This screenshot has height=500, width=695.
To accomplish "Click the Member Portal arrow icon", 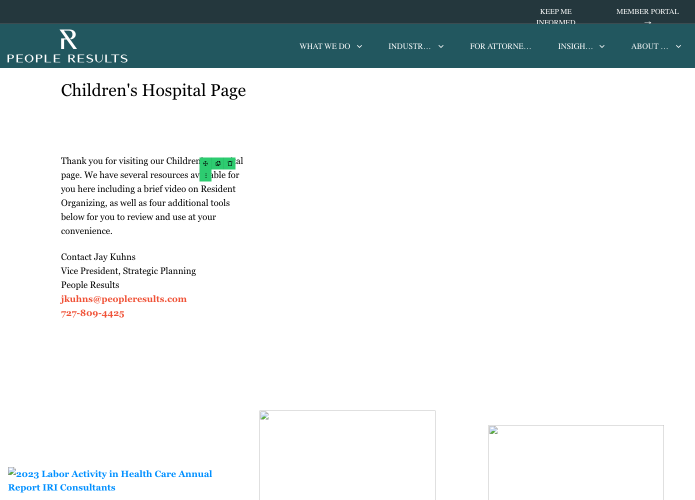I will tap(647, 22).
